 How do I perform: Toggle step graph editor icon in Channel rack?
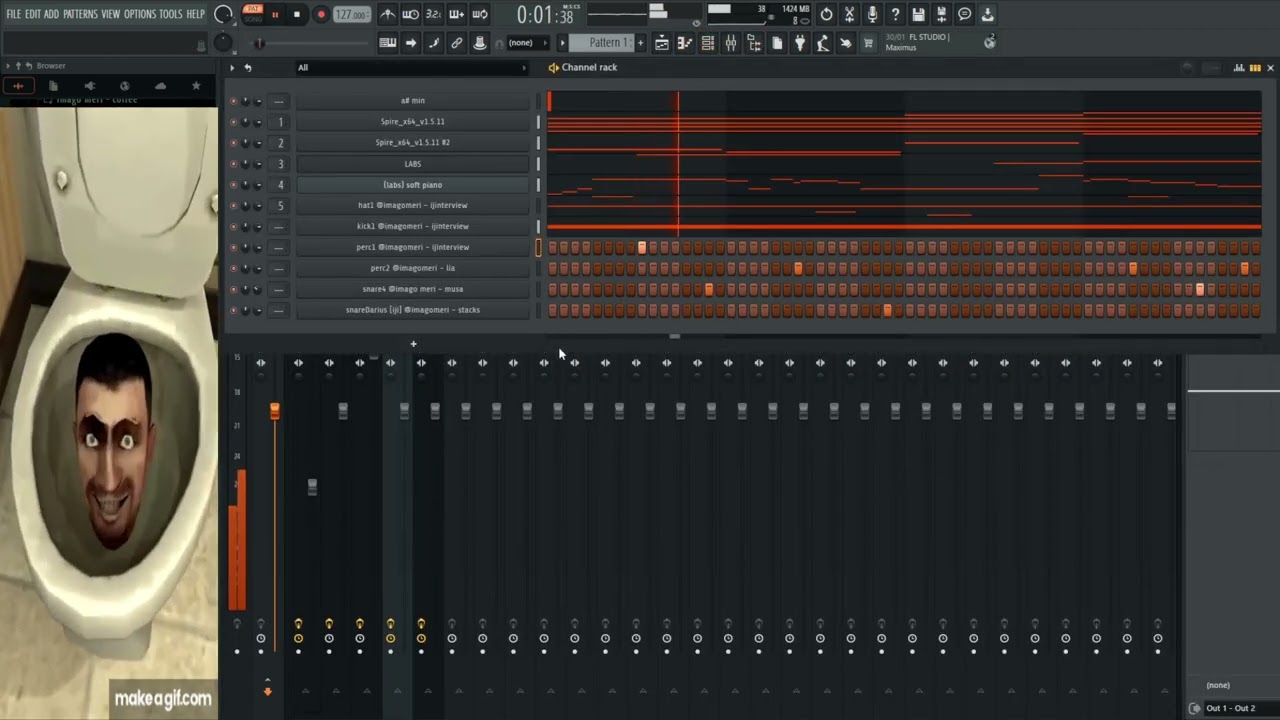(1239, 68)
